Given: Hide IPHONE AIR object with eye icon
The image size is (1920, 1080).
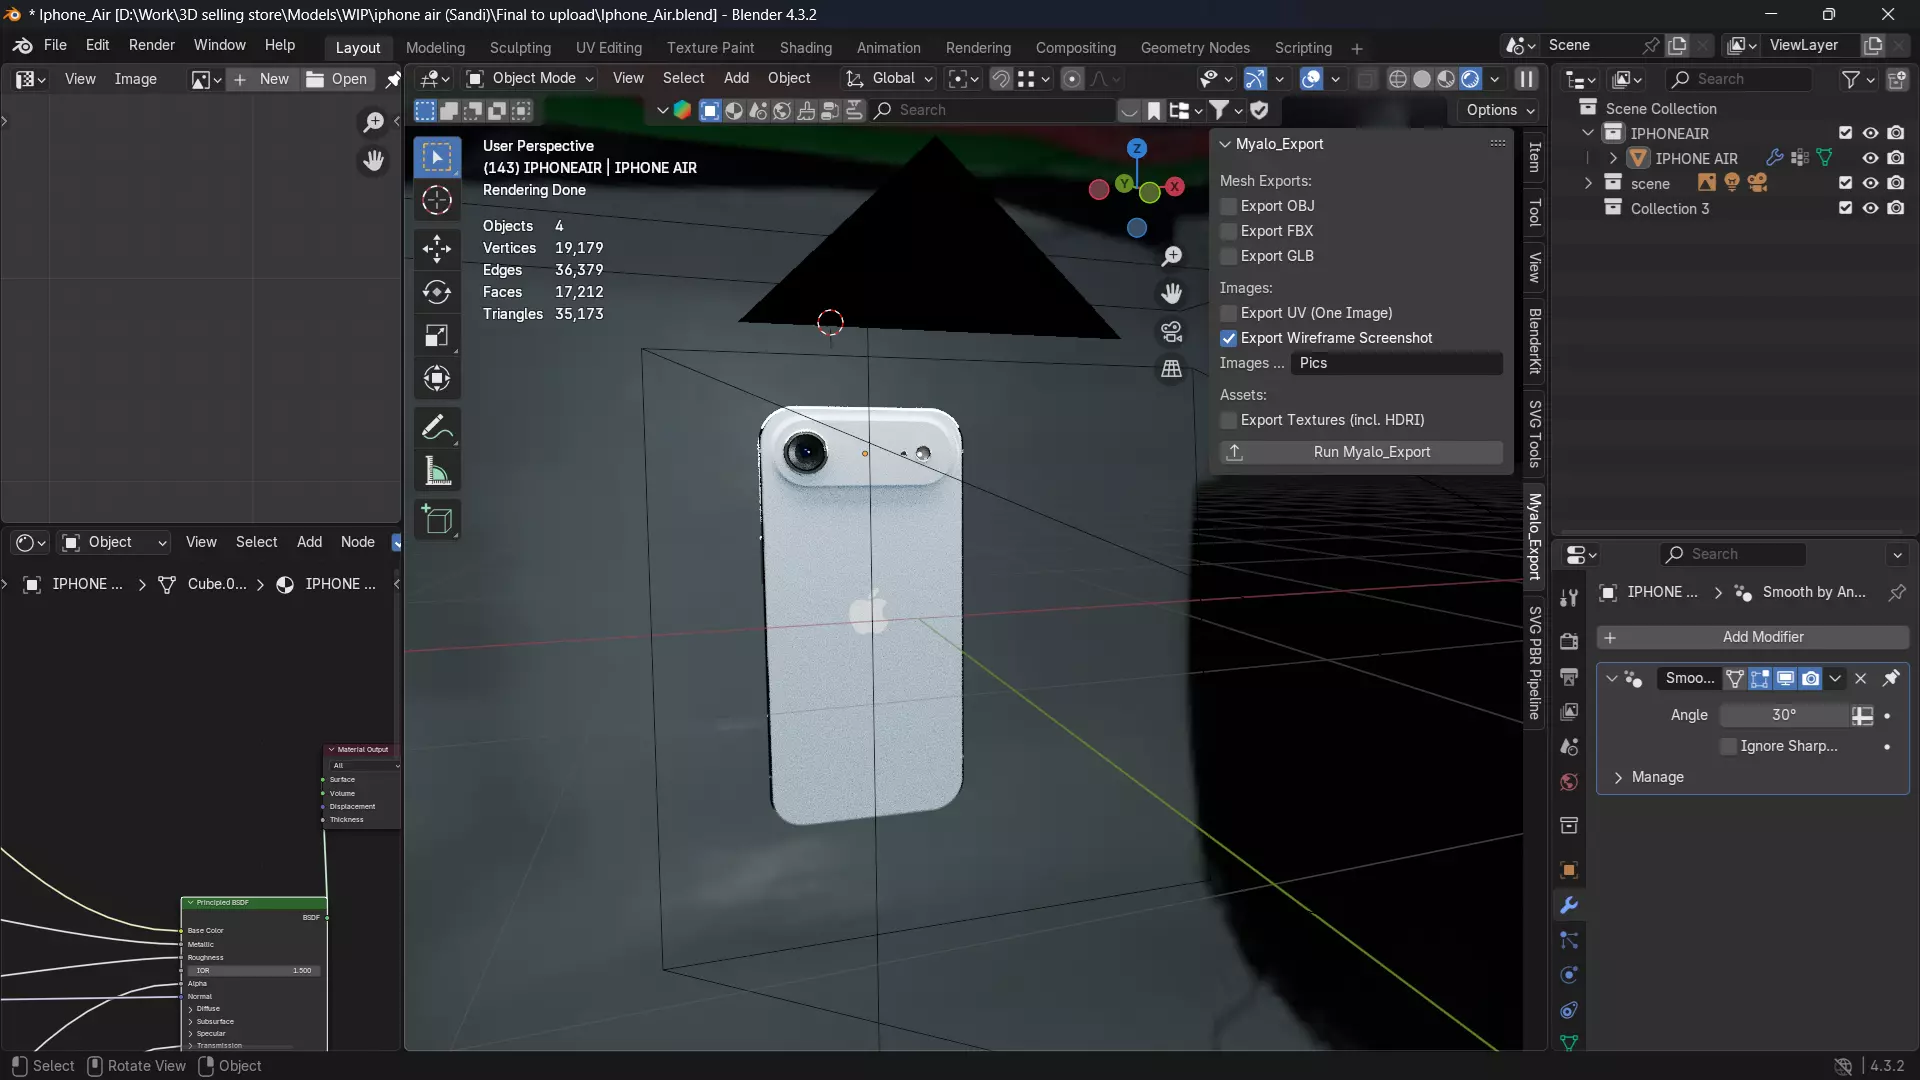Looking at the screenshot, I should pos(1870,158).
